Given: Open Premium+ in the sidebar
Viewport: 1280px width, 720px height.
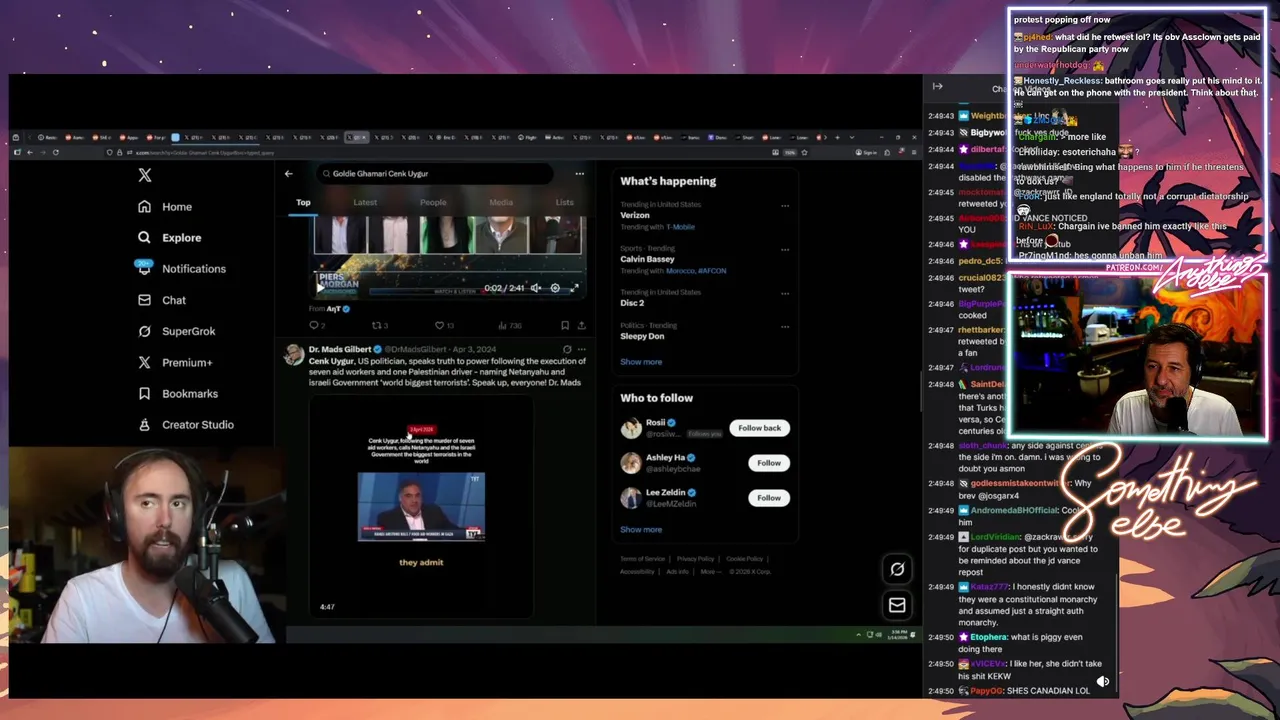Looking at the screenshot, I should point(175,362).
